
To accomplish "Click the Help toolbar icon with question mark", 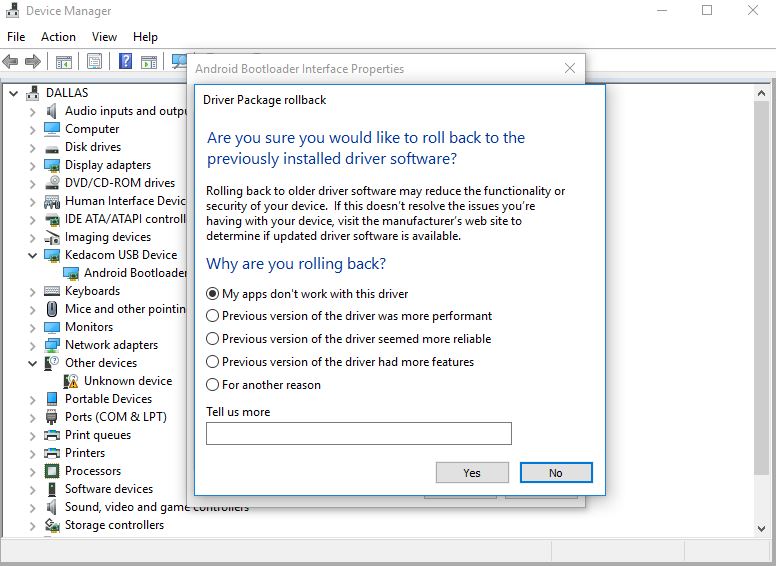I will click(126, 62).
